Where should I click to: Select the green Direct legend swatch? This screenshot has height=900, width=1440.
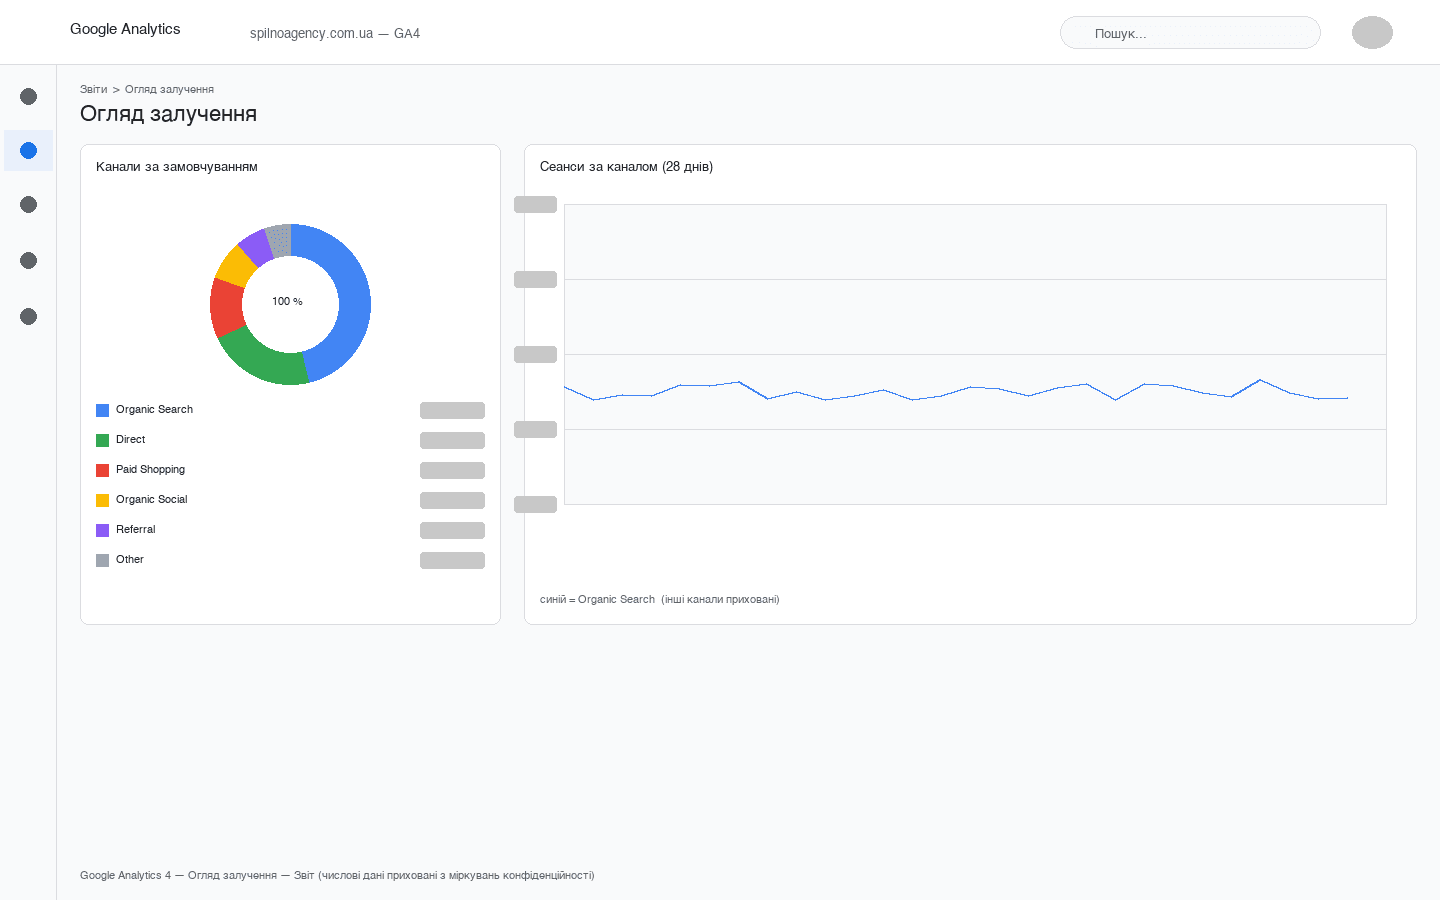tap(102, 440)
